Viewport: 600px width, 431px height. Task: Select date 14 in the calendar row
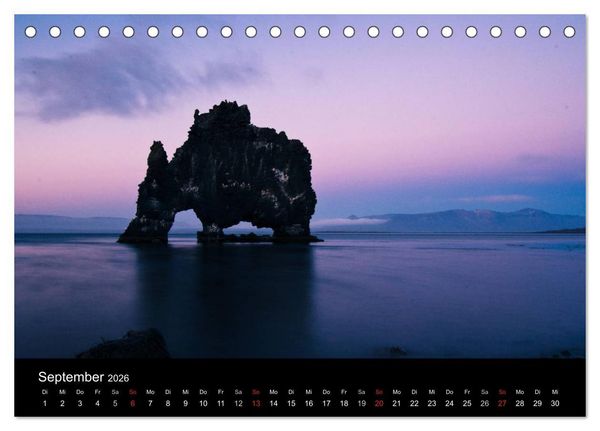274,403
